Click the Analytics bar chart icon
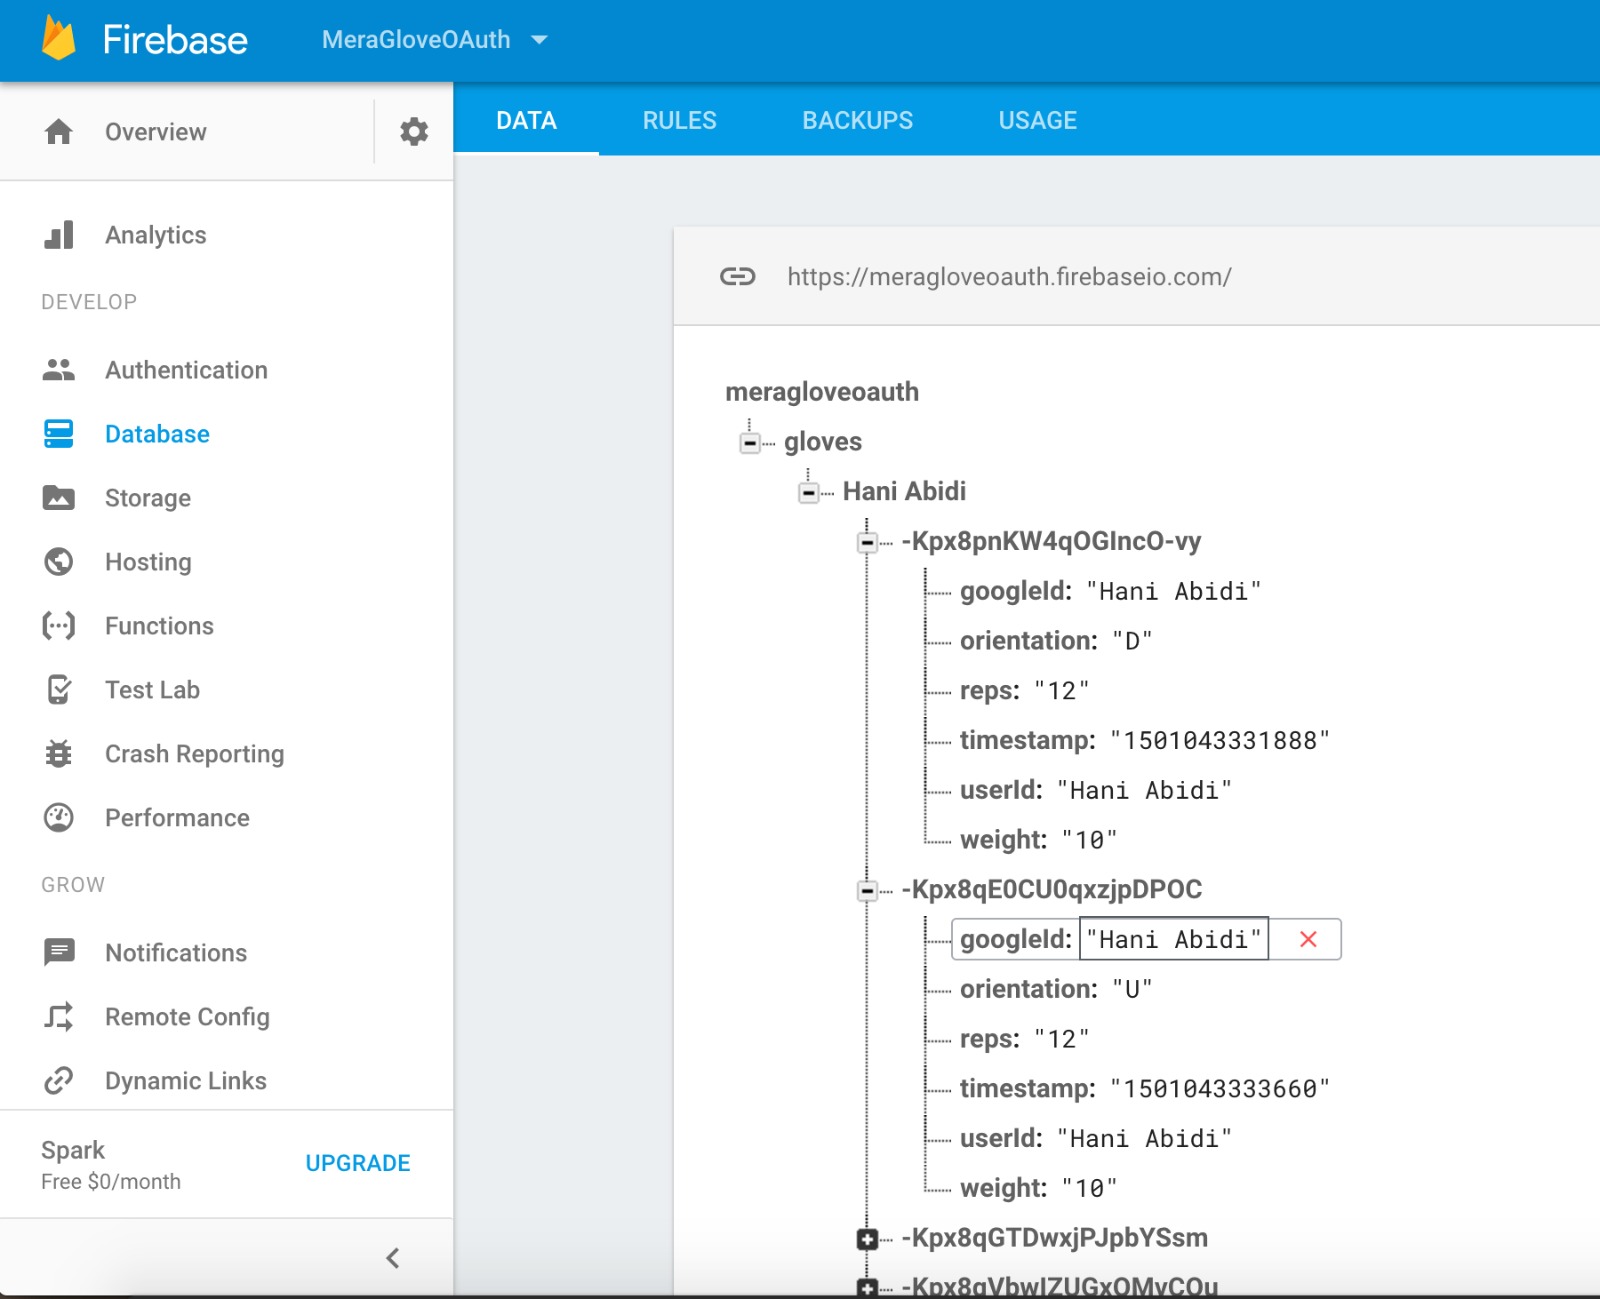The height and width of the screenshot is (1299, 1600). pyautogui.click(x=59, y=235)
